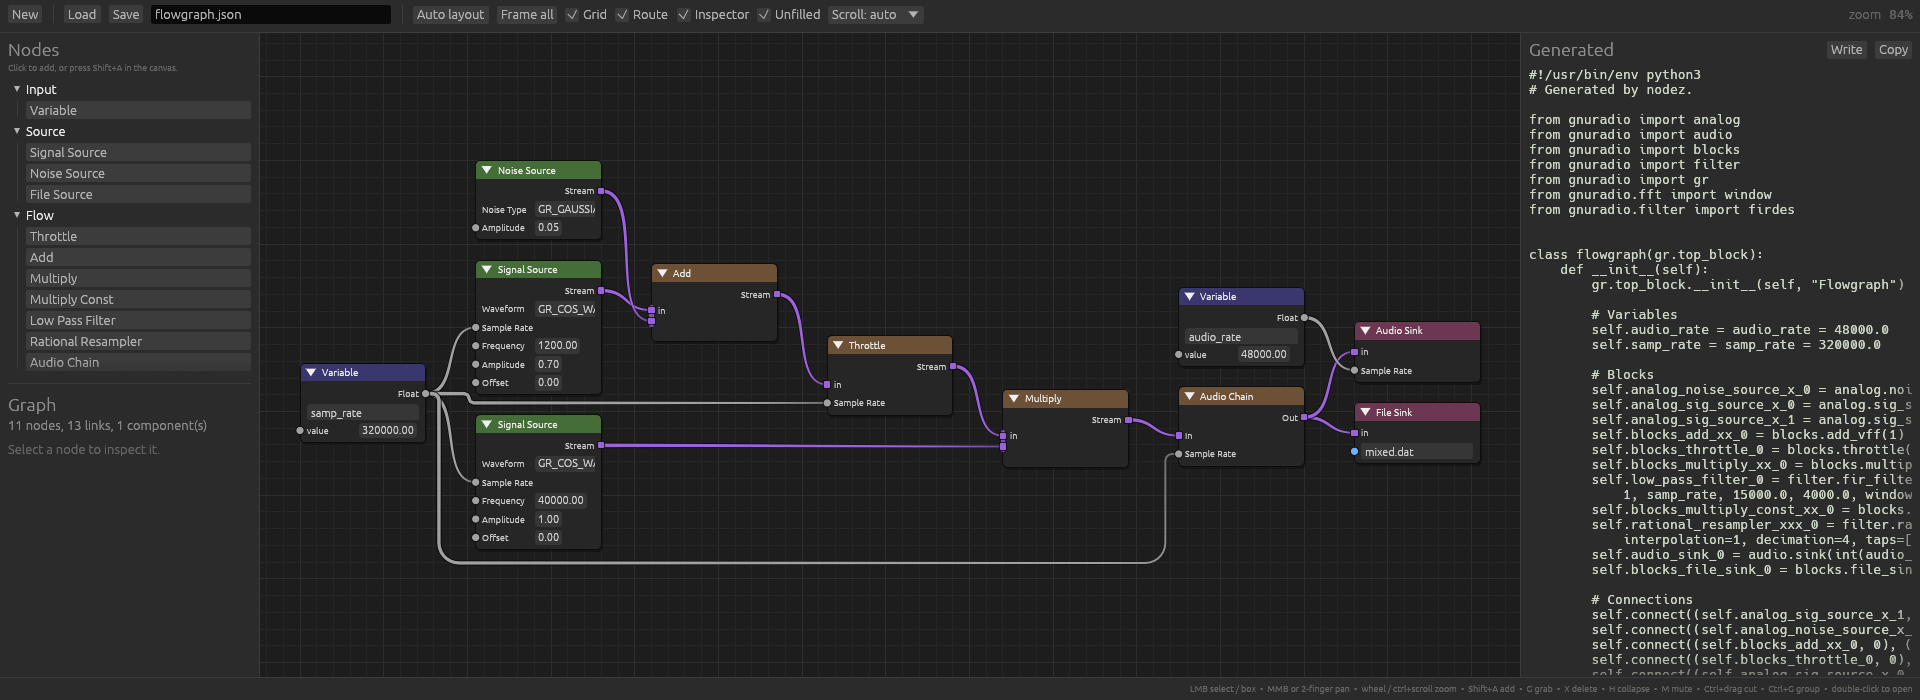Click Throttle in input socket

coord(827,385)
